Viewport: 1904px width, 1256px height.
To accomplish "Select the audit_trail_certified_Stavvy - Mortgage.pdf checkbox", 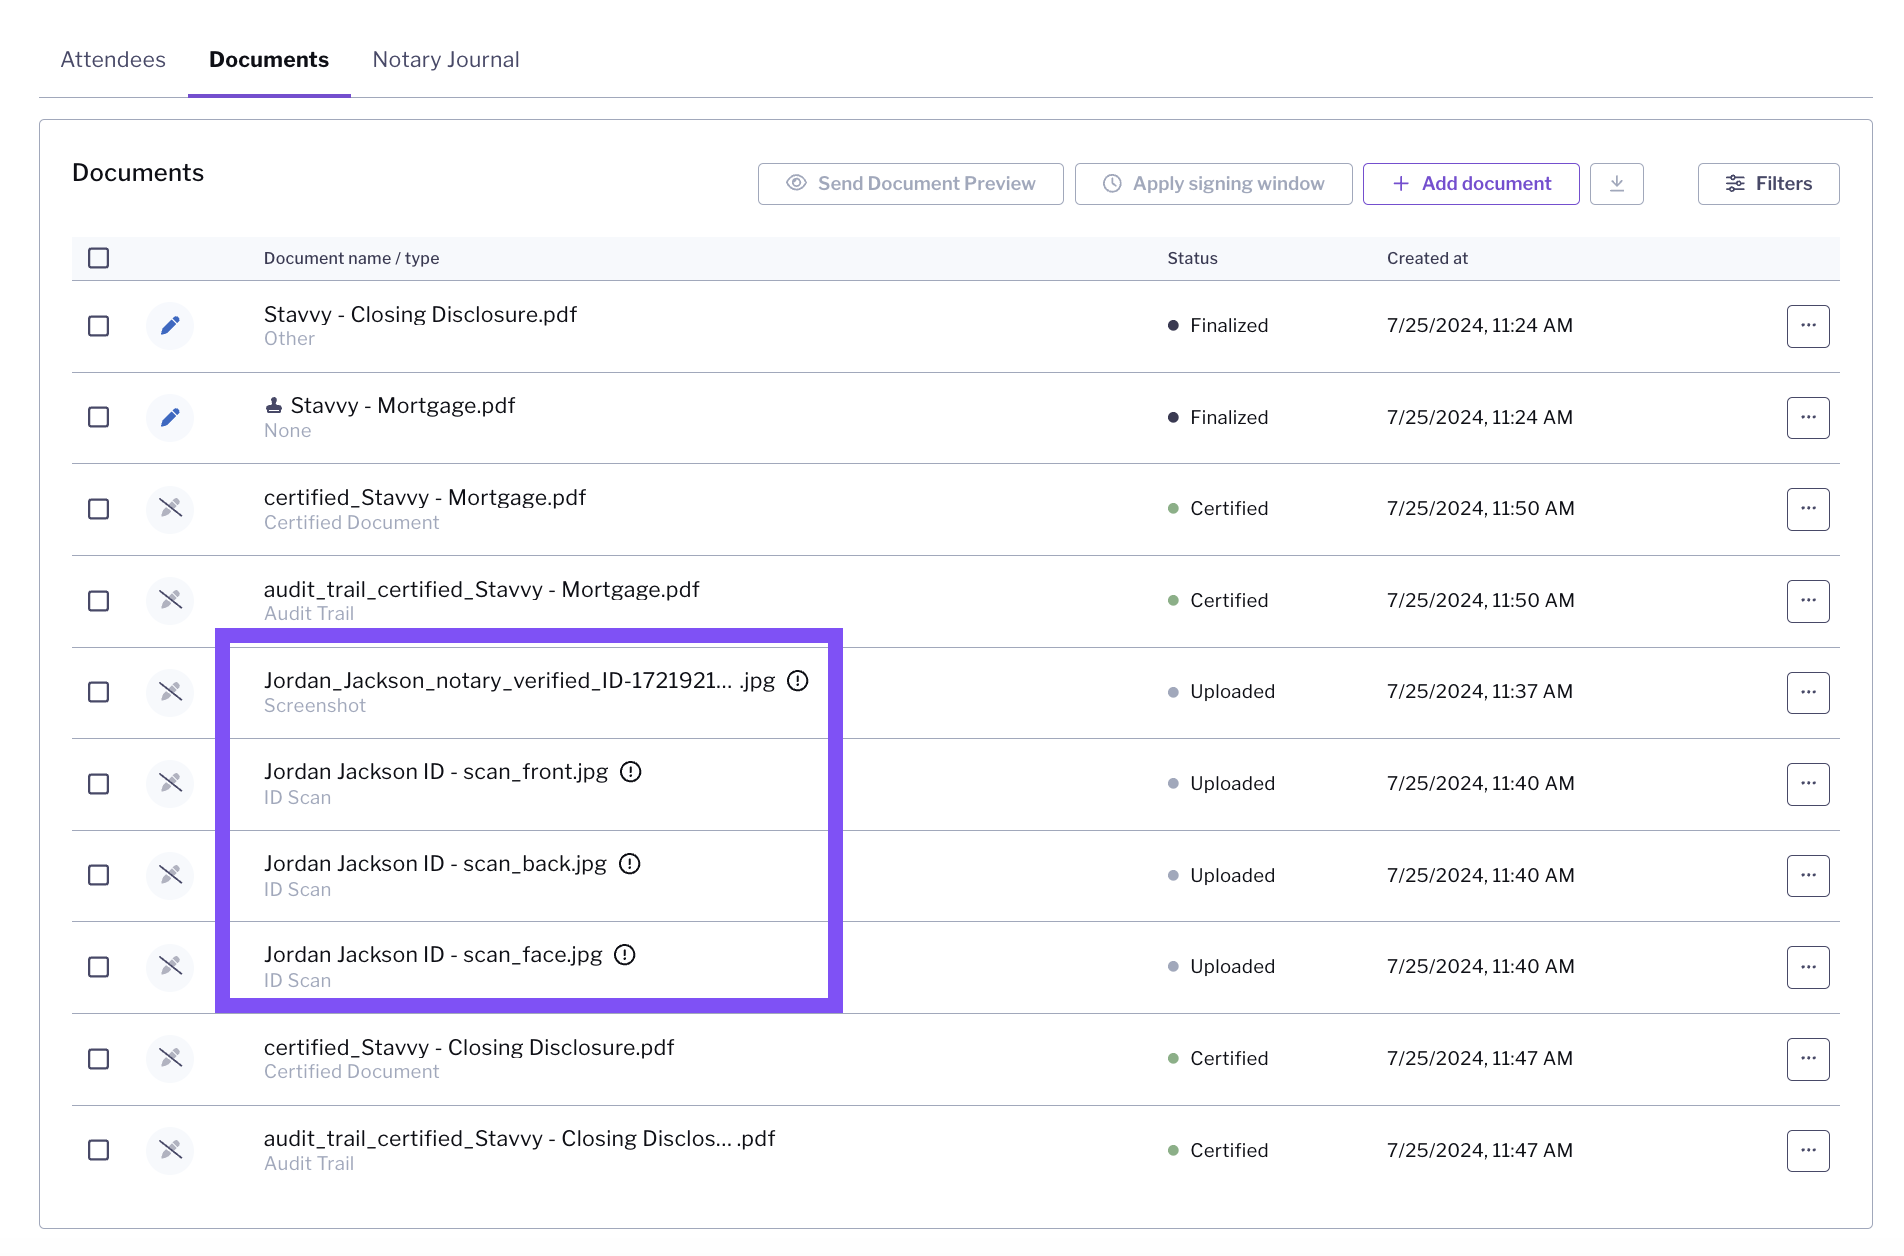I will coord(98,601).
